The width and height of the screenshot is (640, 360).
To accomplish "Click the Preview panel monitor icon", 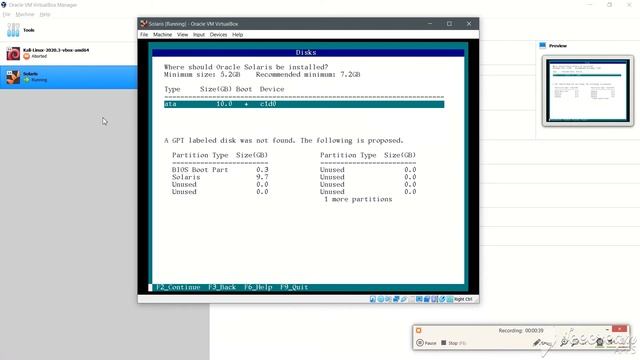I will (x=542, y=46).
